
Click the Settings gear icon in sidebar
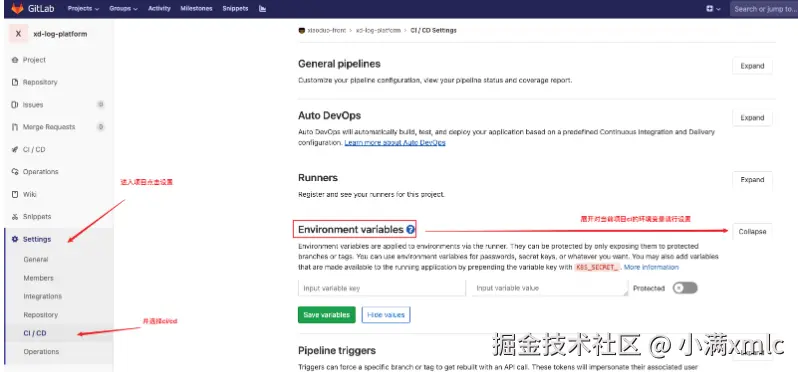15,239
